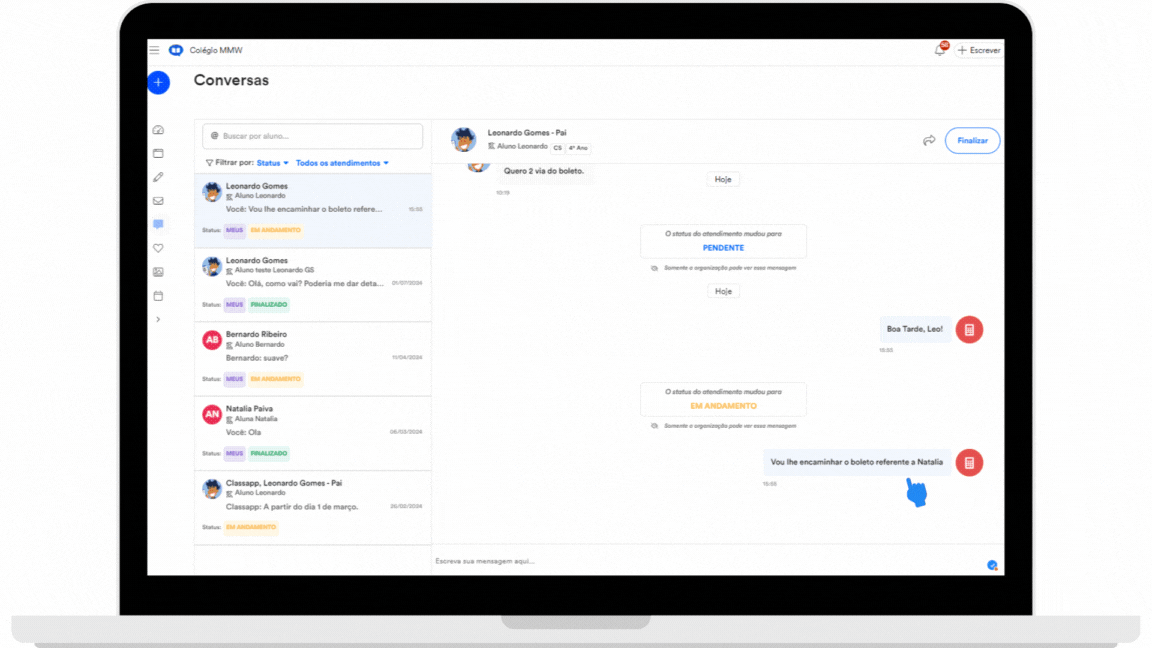Select the Bernardo Ribeiro conversation
Screen dimensions: 1152x648
coord(313,359)
